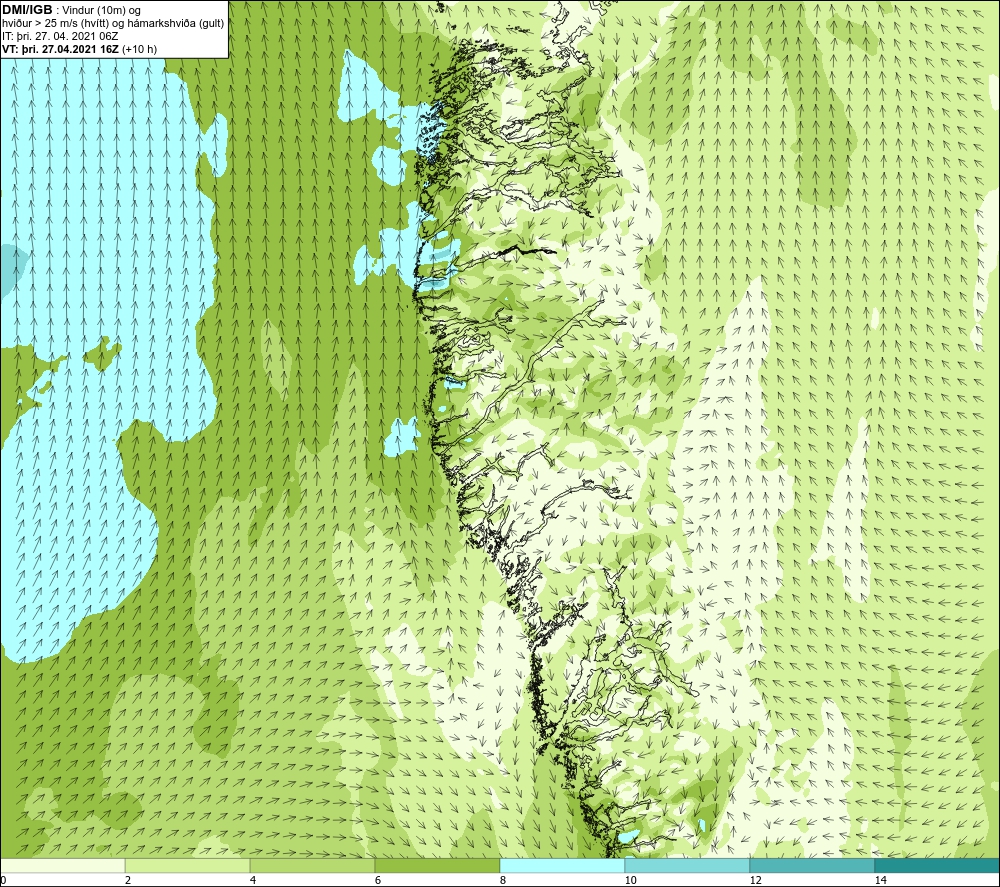Click the scale label '14'
Image resolution: width=1000 pixels, height=887 pixels.
click(880, 881)
